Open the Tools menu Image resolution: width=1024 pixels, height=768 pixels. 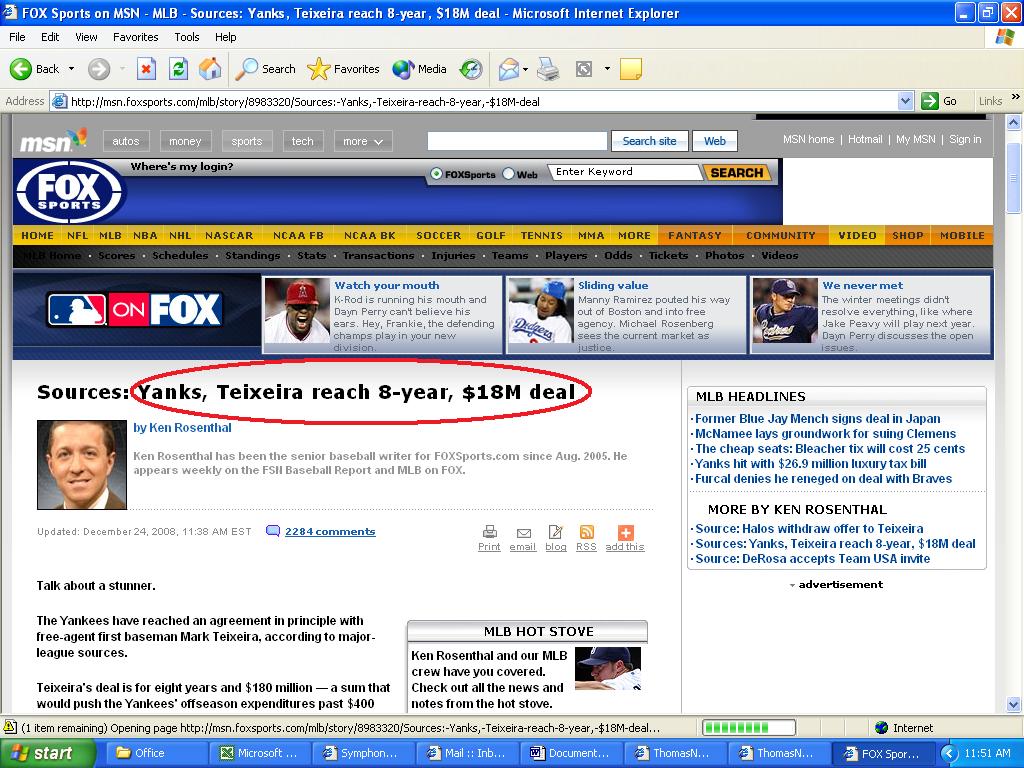(187, 37)
